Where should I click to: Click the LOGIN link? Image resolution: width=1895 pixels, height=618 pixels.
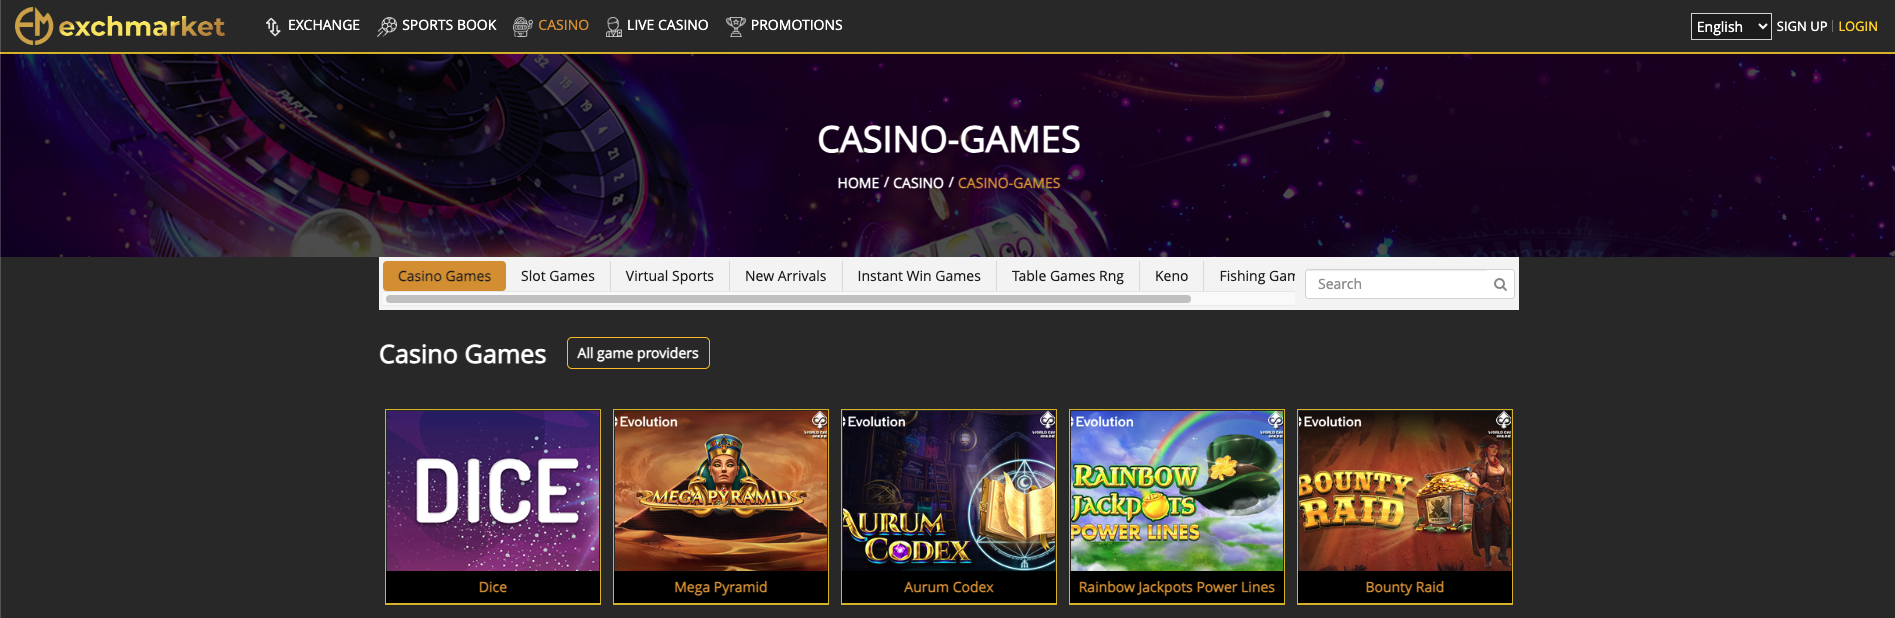[x=1858, y=27]
